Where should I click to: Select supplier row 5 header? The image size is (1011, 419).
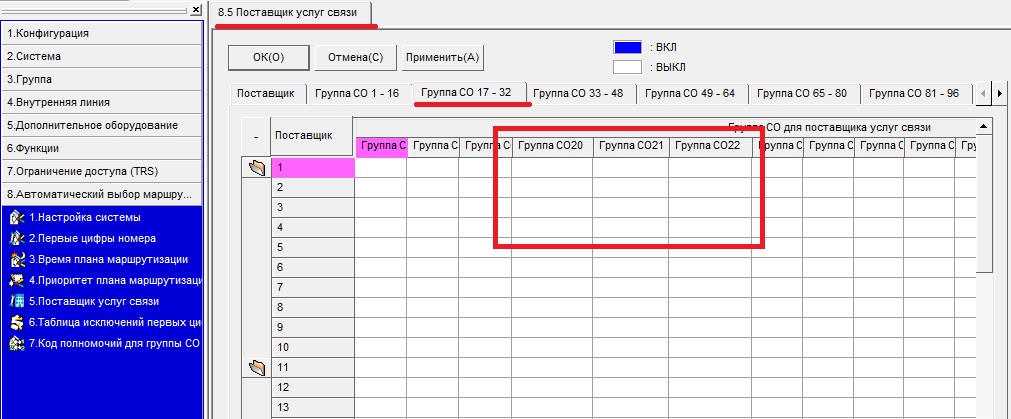(x=313, y=248)
